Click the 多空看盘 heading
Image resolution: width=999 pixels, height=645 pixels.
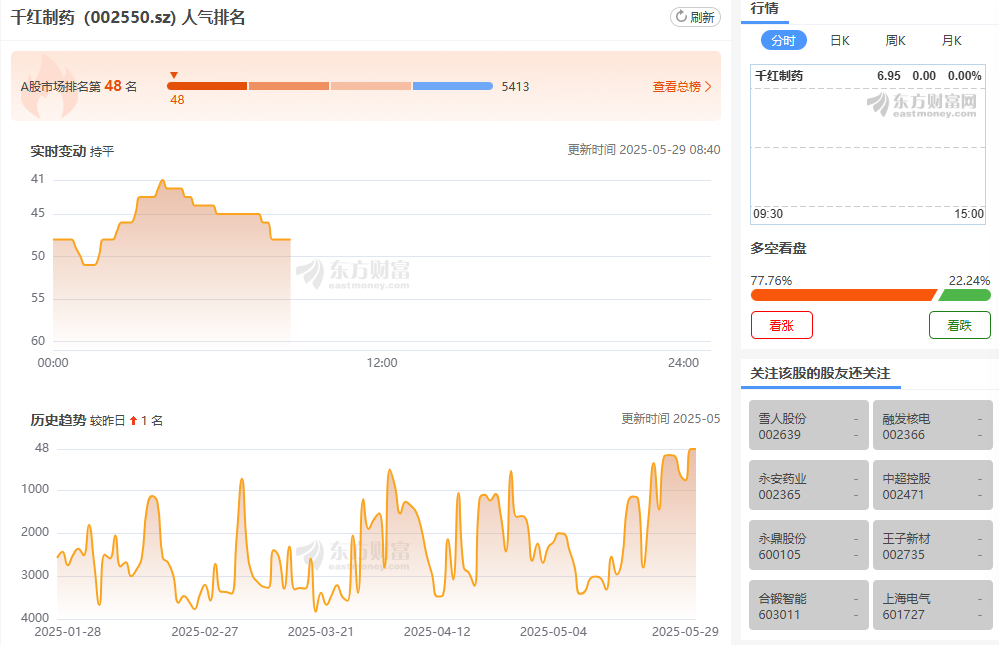point(779,249)
